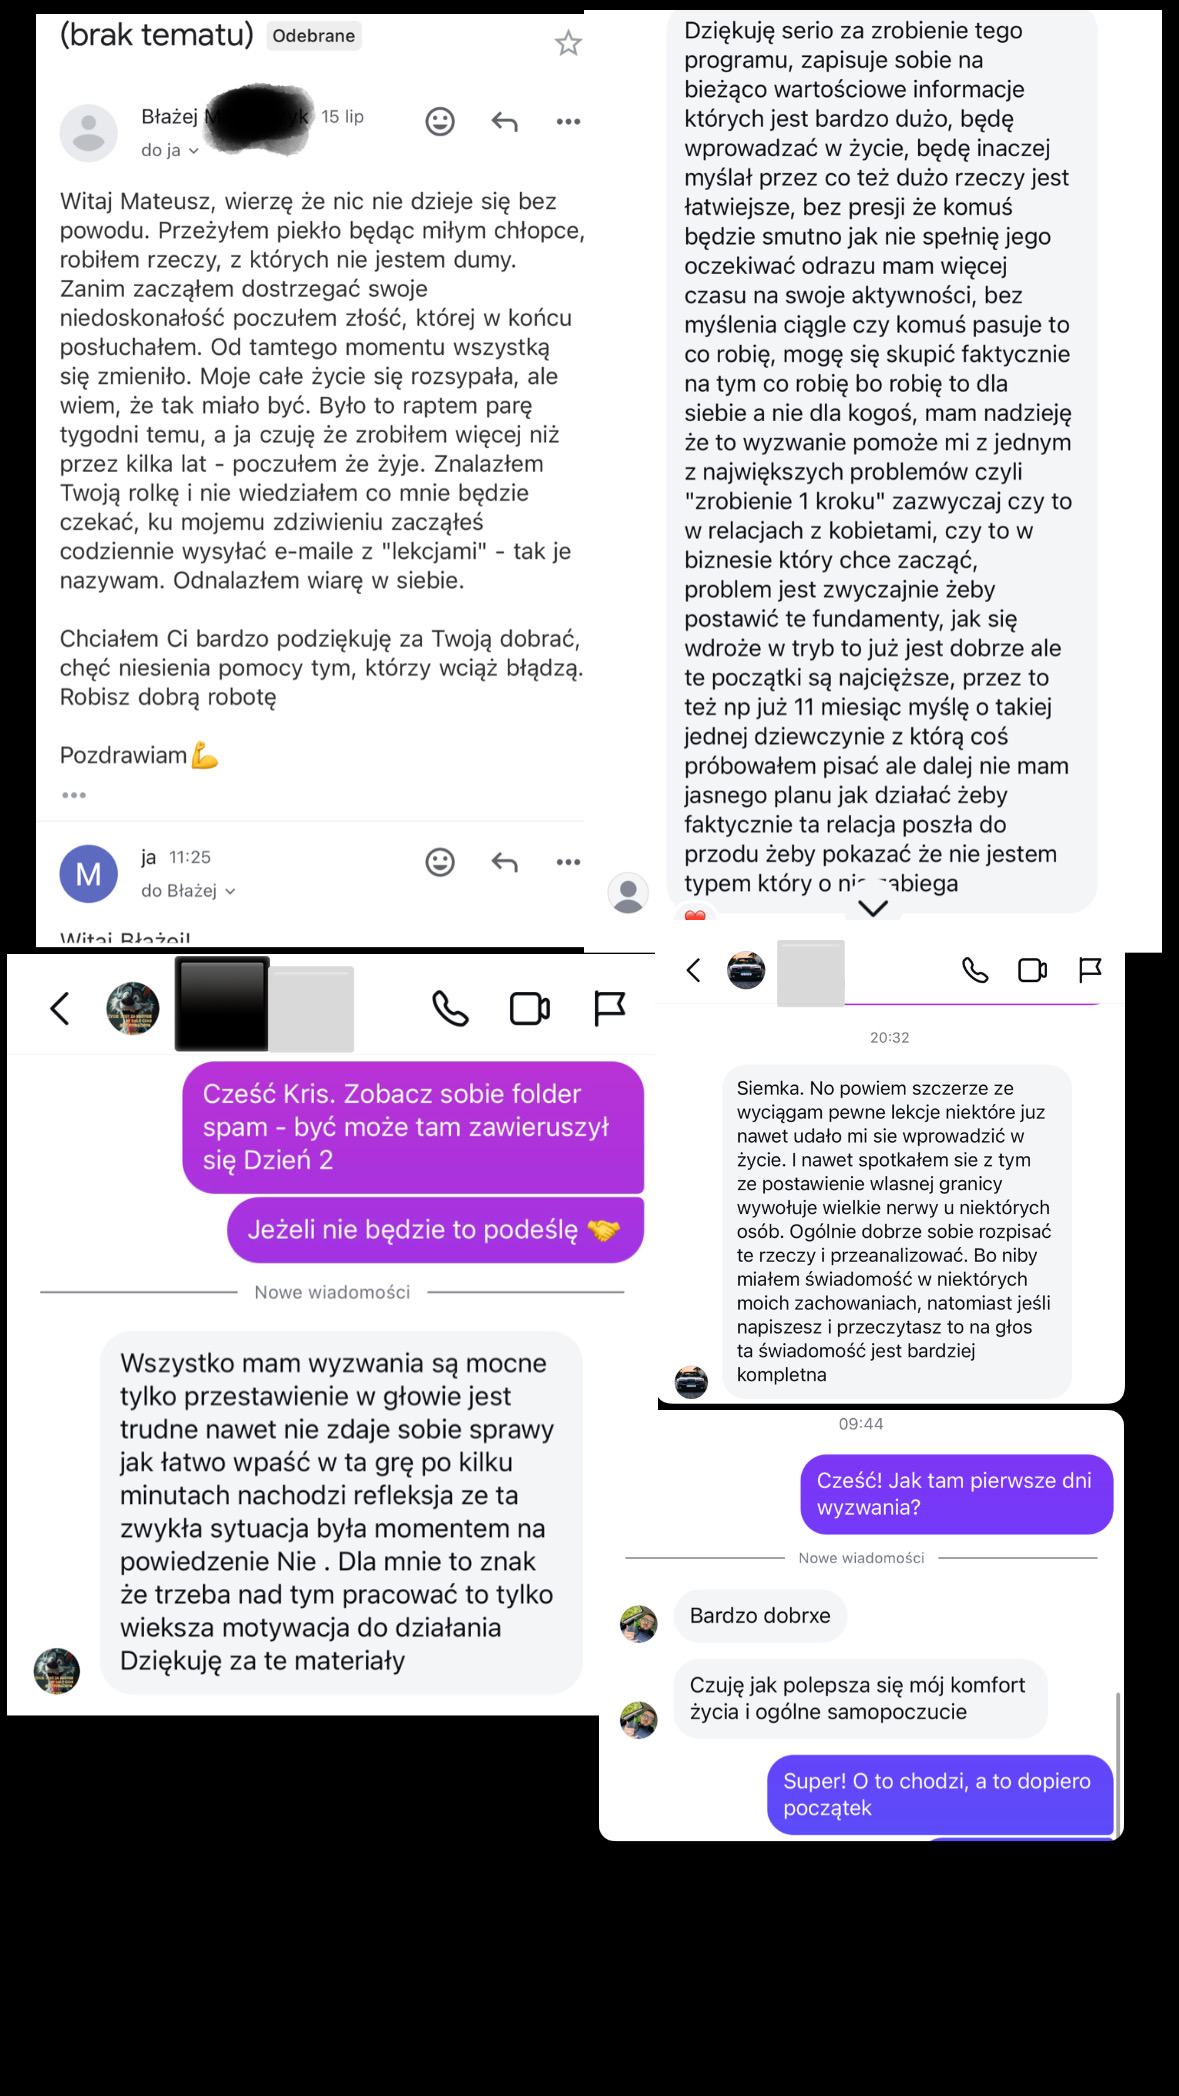Expand recipient details under Błażej's name
Image resolution: width=1179 pixels, height=2096 pixels.
170,151
